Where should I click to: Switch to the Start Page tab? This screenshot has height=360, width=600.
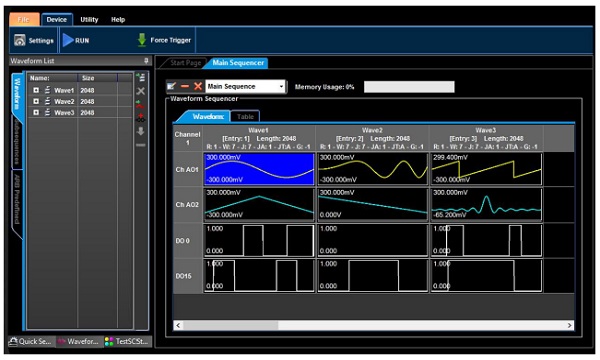pos(185,63)
